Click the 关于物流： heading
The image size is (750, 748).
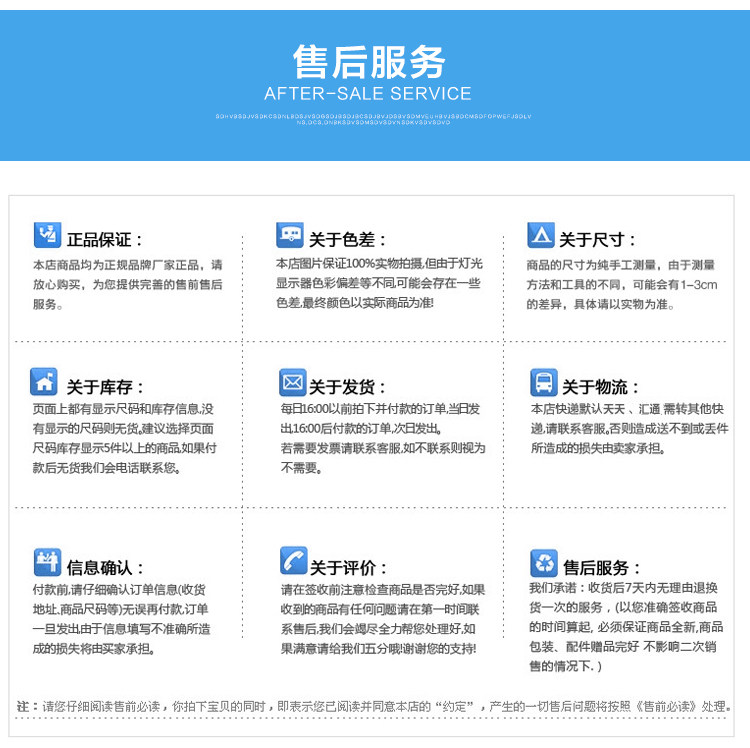point(600,387)
